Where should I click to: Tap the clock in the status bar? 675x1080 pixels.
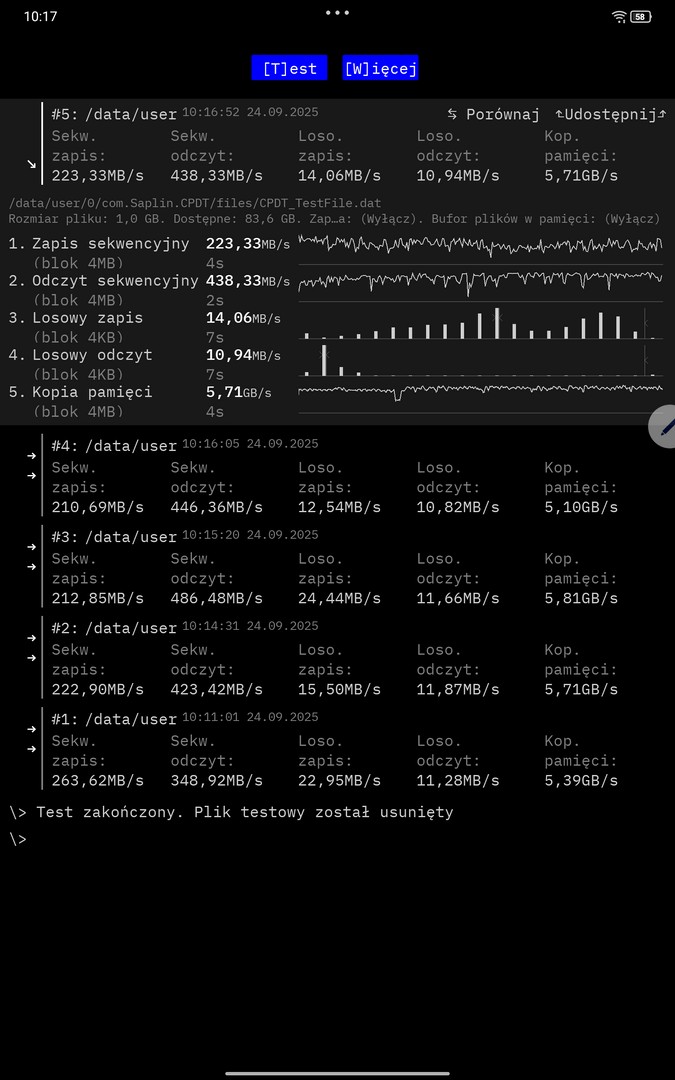40,17
